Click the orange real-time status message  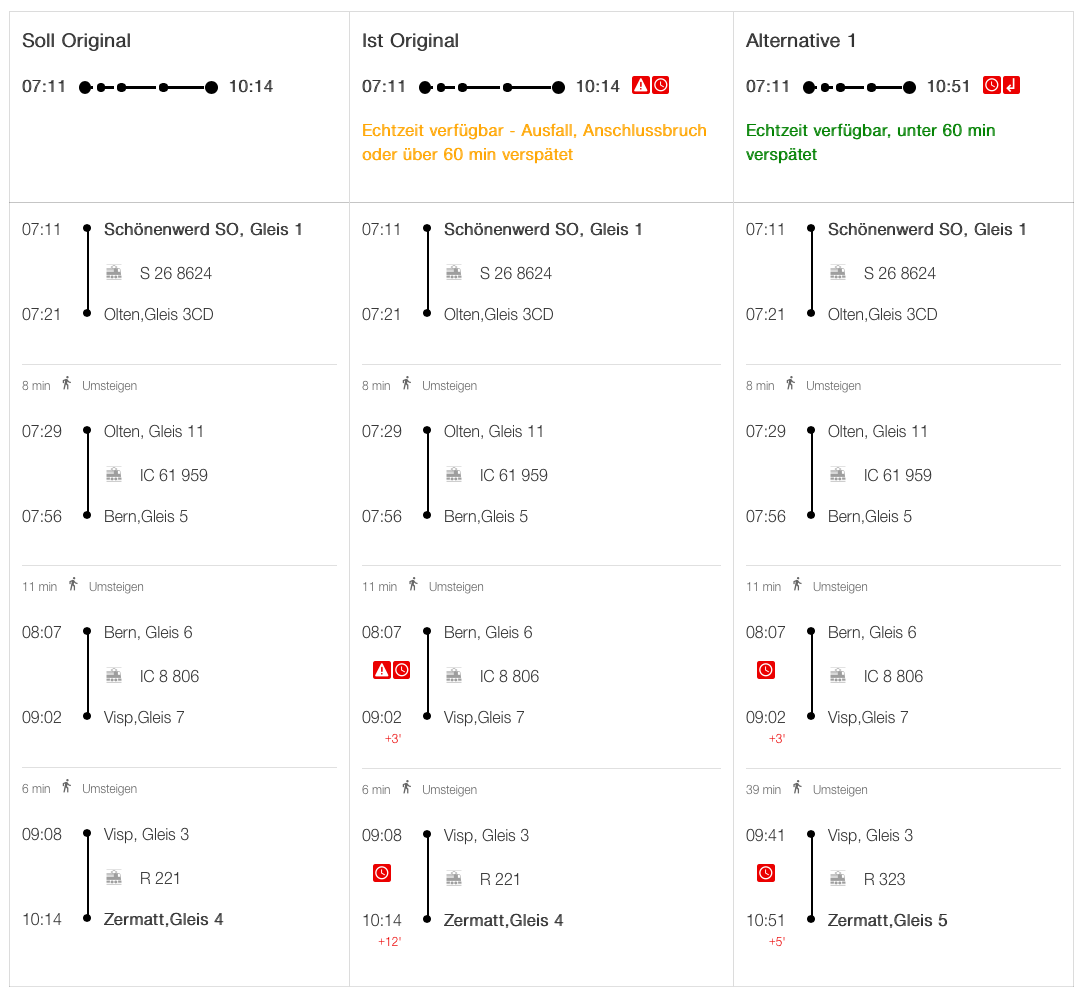534,143
